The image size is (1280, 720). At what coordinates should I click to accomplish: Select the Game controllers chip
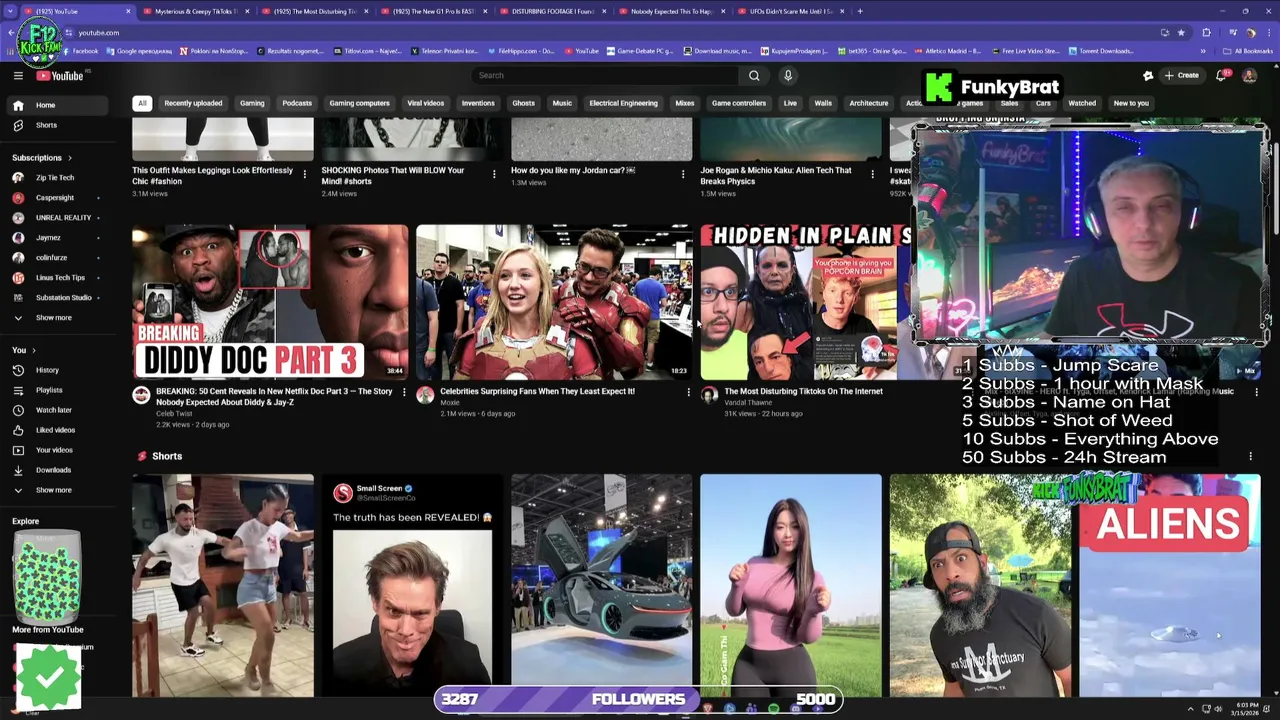pyautogui.click(x=739, y=103)
